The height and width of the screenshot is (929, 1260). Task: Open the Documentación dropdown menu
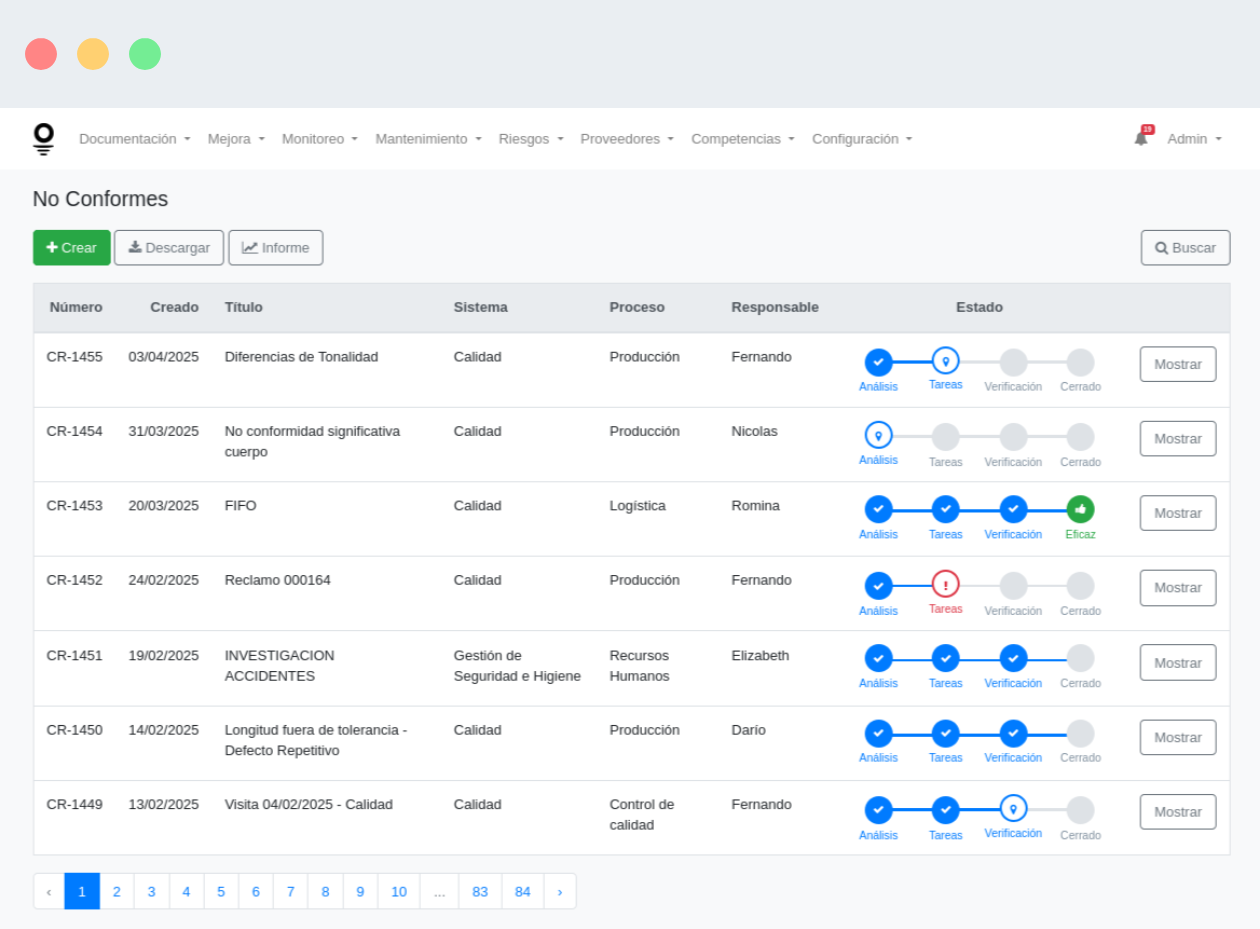[135, 139]
